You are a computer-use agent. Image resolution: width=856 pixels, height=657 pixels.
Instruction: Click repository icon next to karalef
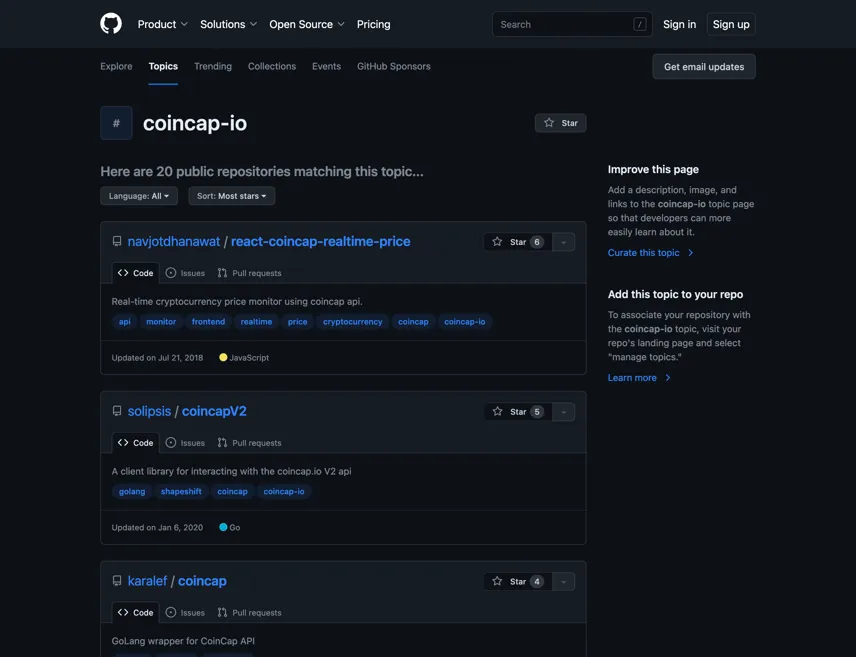[117, 581]
